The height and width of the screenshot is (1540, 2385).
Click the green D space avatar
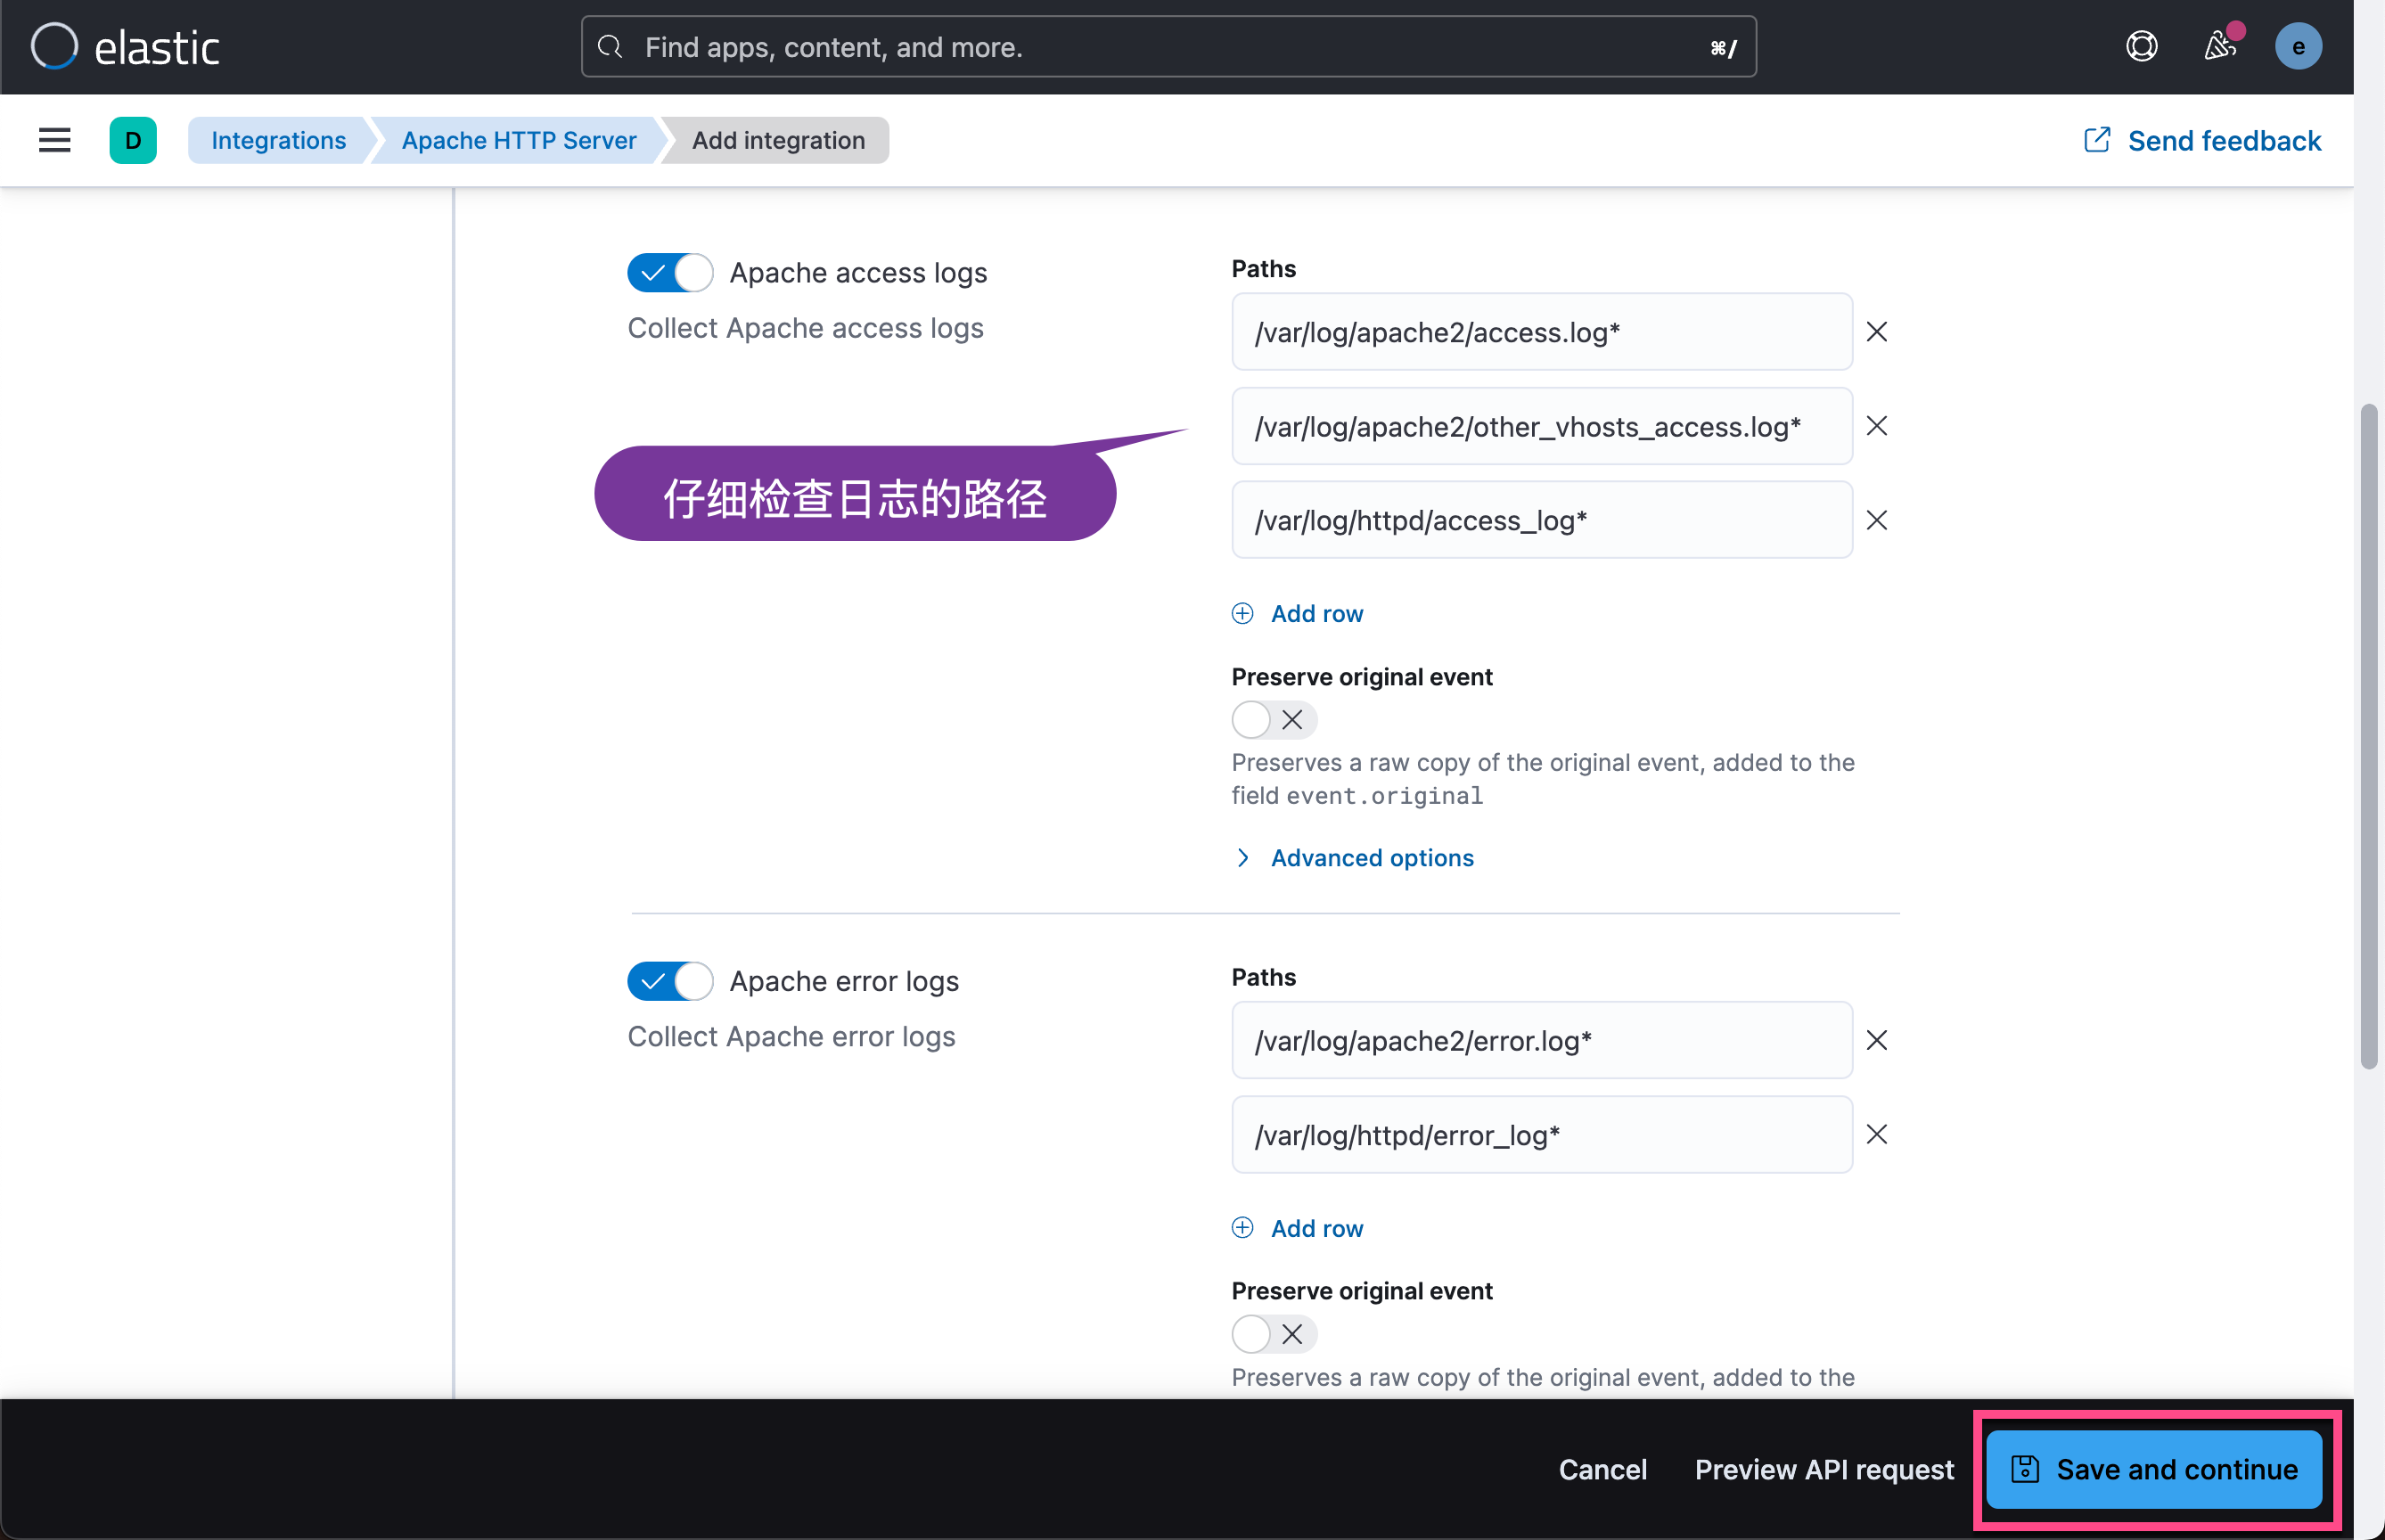pos(133,140)
